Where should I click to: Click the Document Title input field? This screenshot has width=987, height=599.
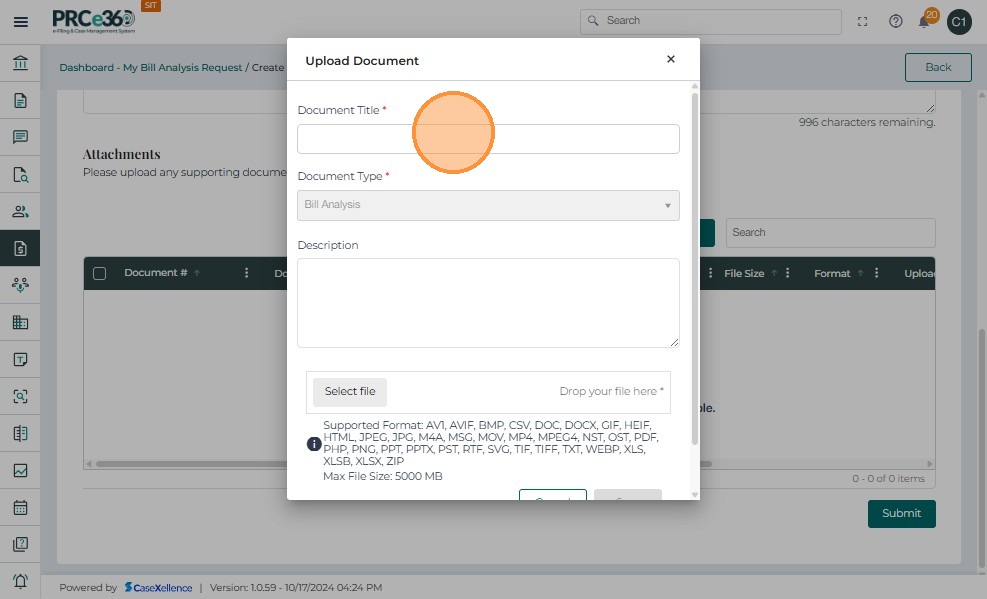coord(488,139)
